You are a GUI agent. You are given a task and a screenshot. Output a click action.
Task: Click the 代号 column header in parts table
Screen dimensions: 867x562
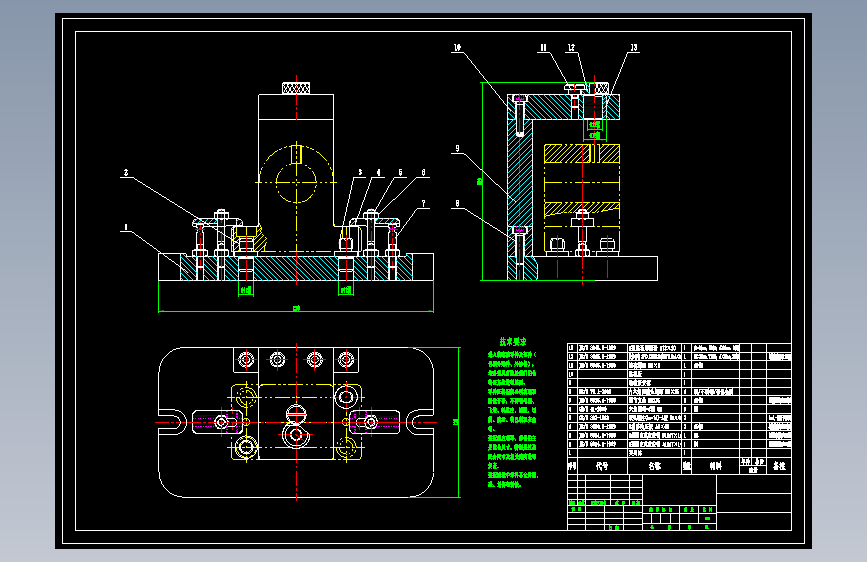click(x=602, y=466)
